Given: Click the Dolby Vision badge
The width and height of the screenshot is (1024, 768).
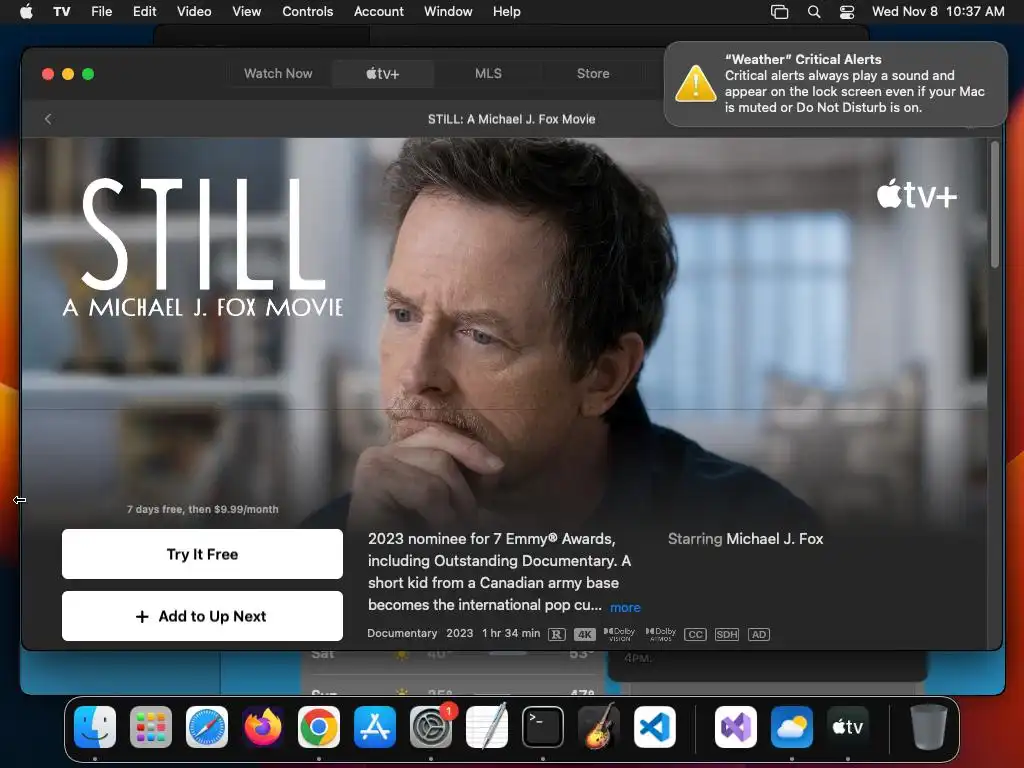Looking at the screenshot, I should point(619,634).
